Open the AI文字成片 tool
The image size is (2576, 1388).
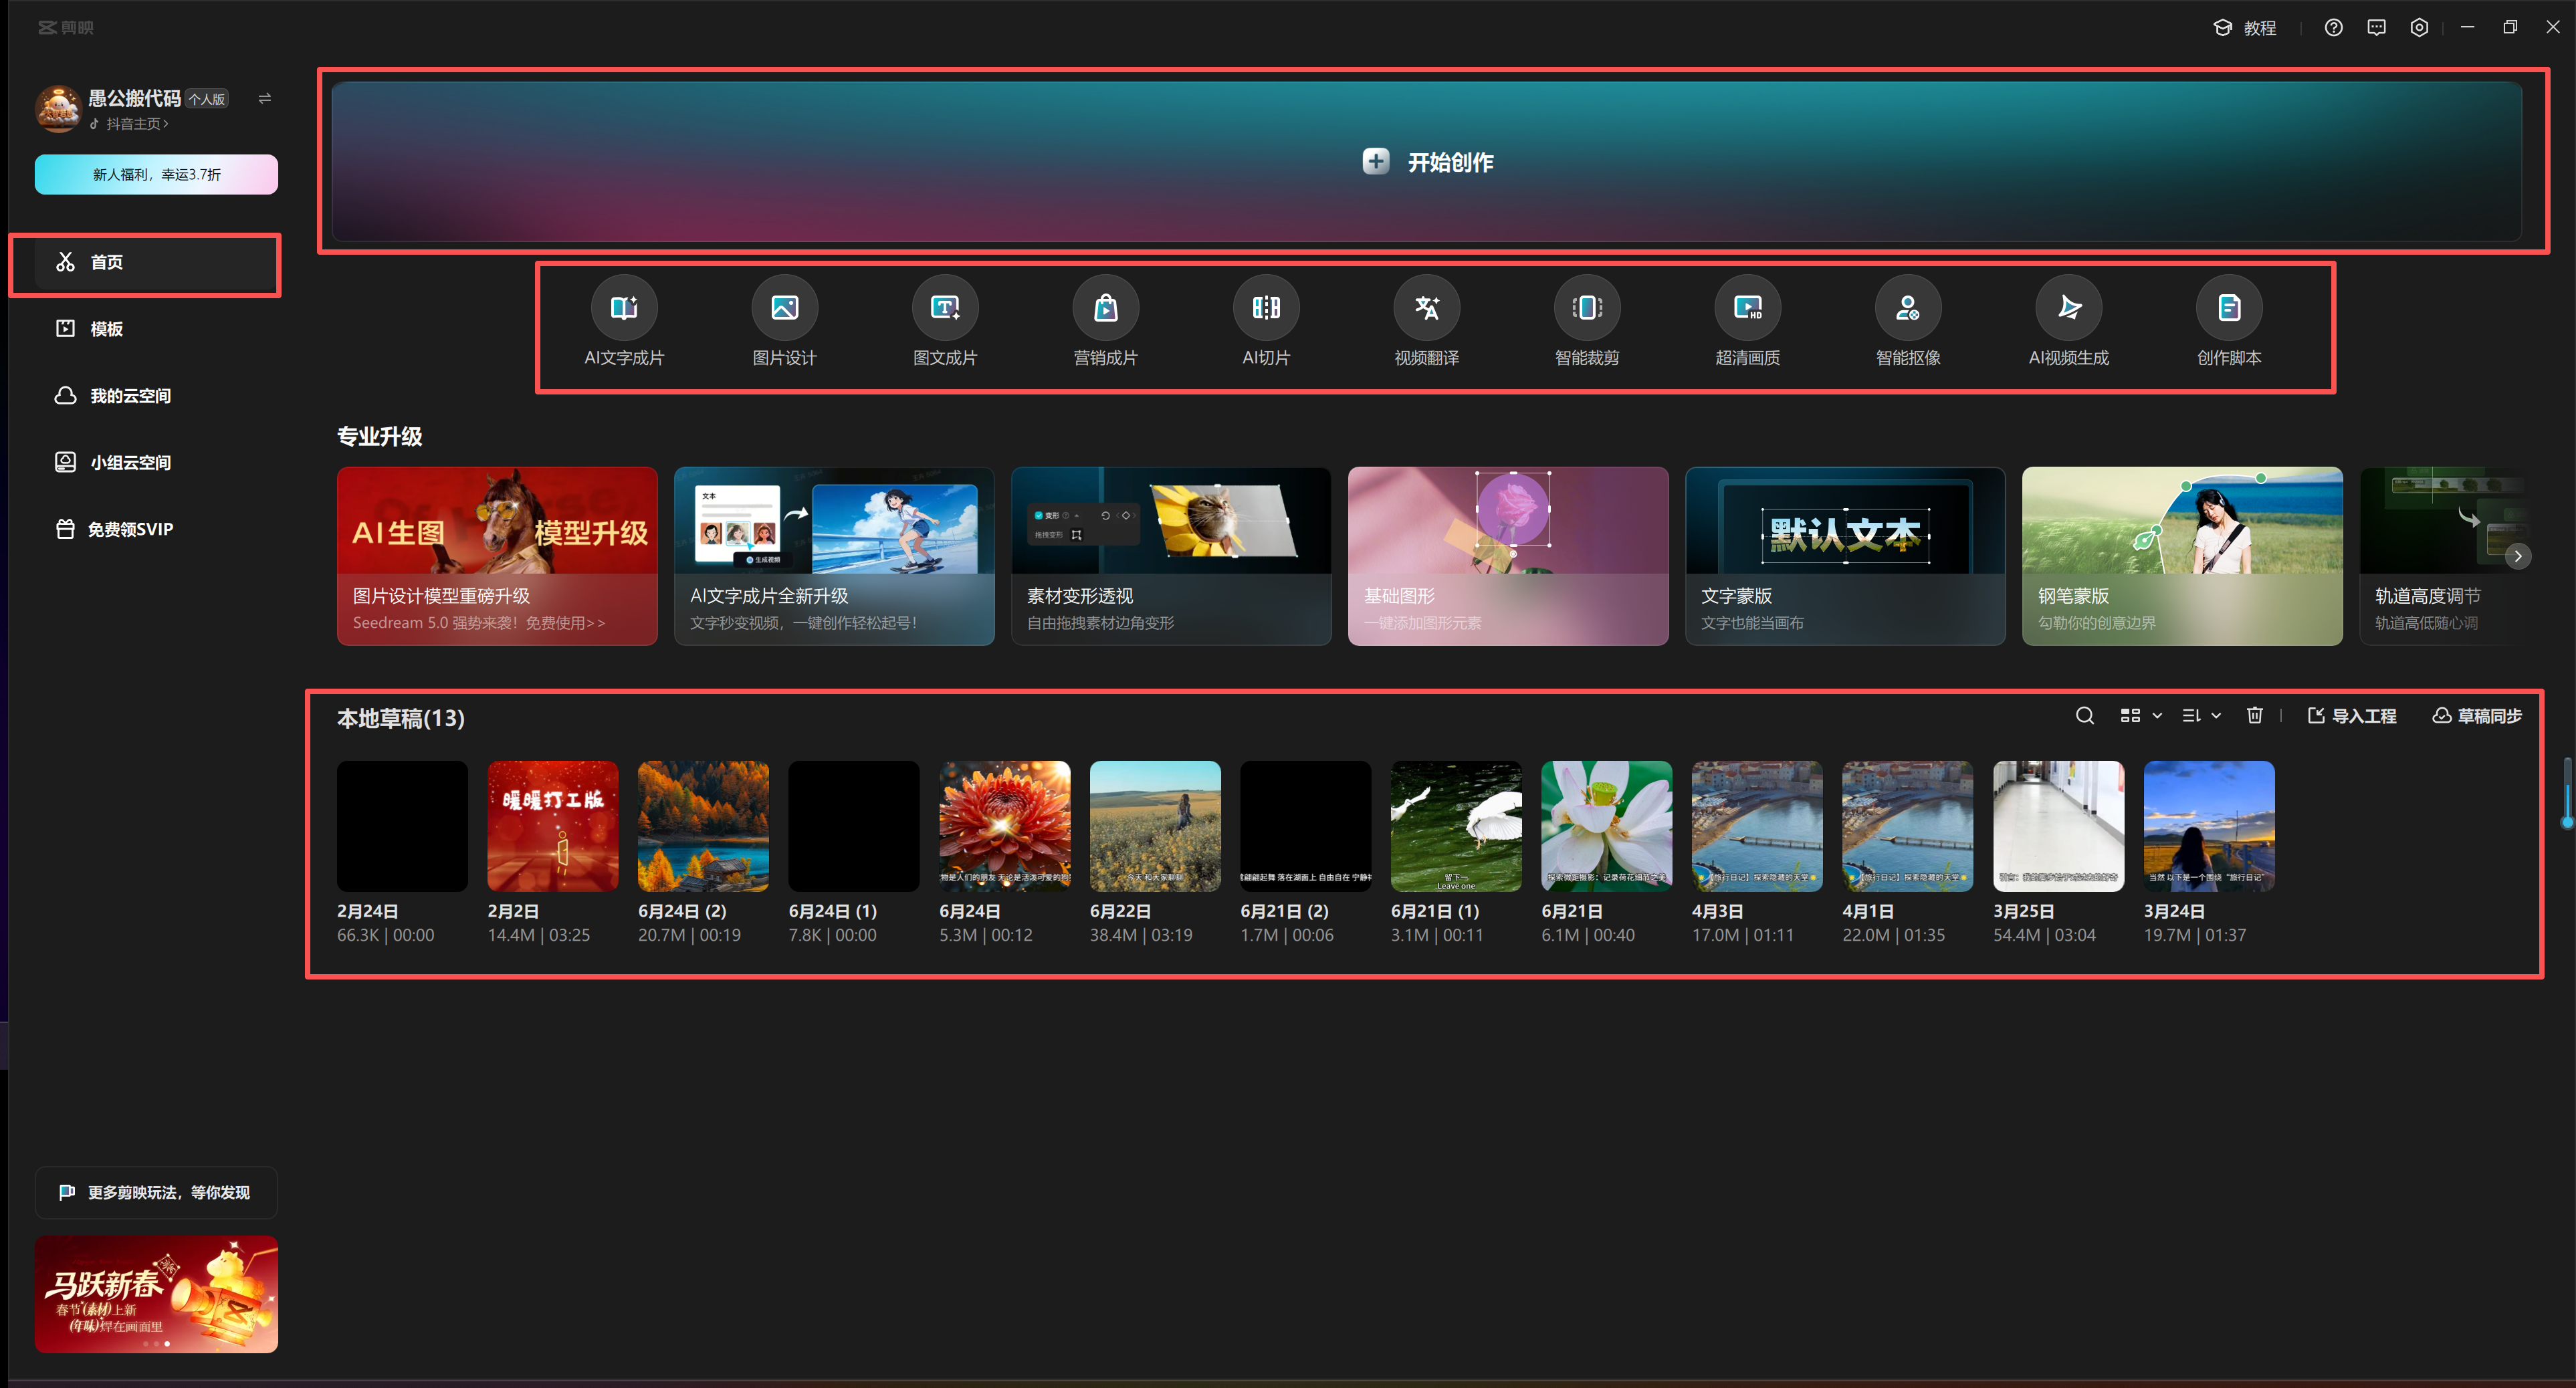point(624,308)
